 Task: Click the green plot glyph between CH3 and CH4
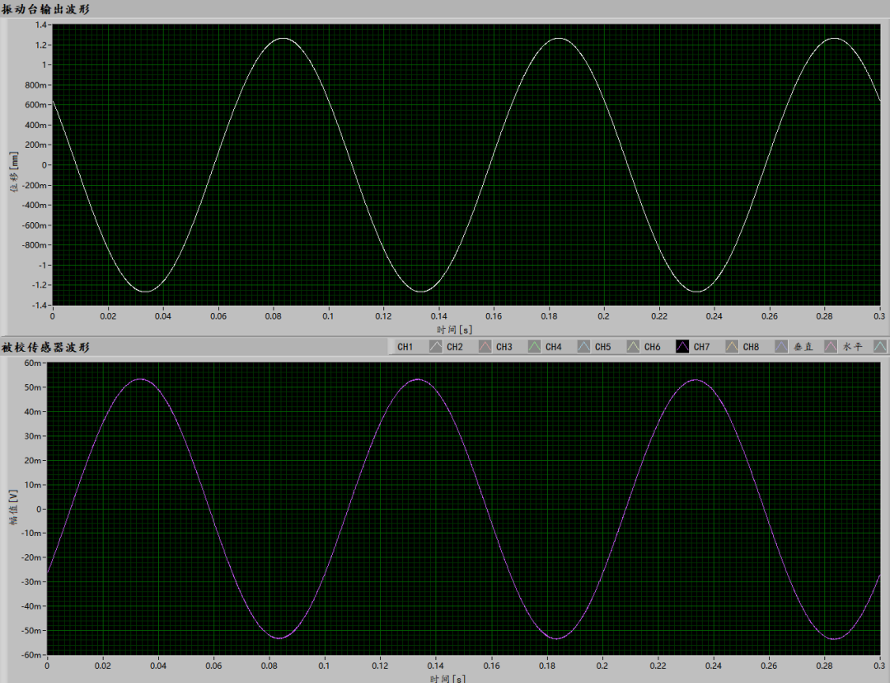534,346
